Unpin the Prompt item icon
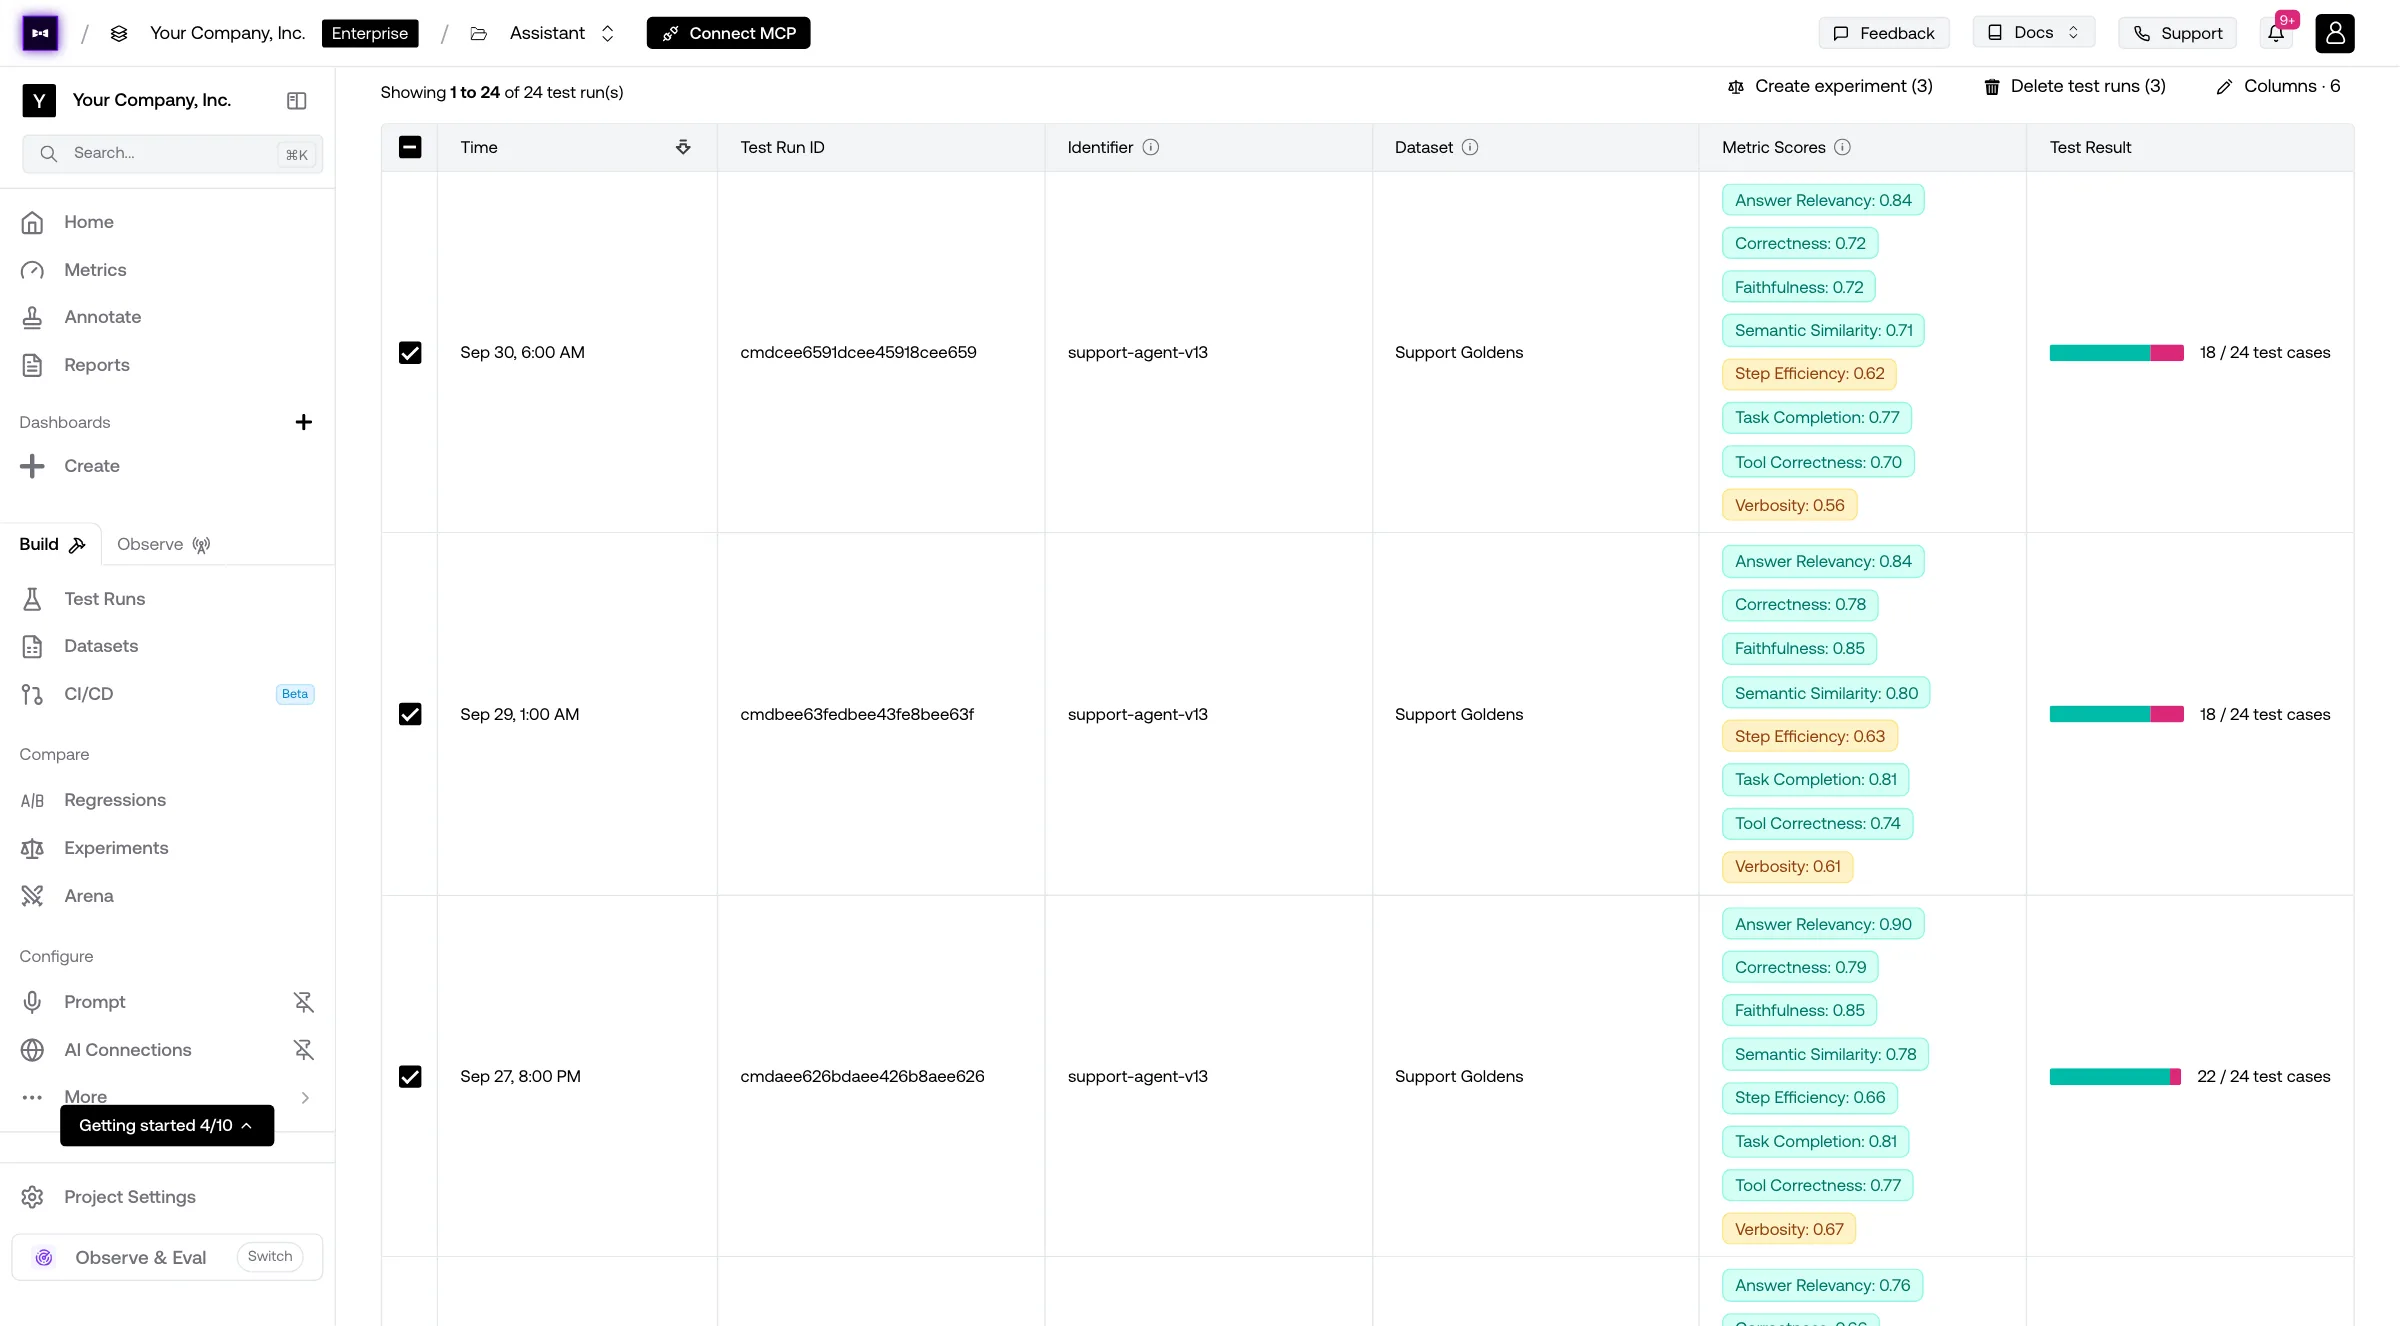2400x1326 pixels. pos(303,1002)
